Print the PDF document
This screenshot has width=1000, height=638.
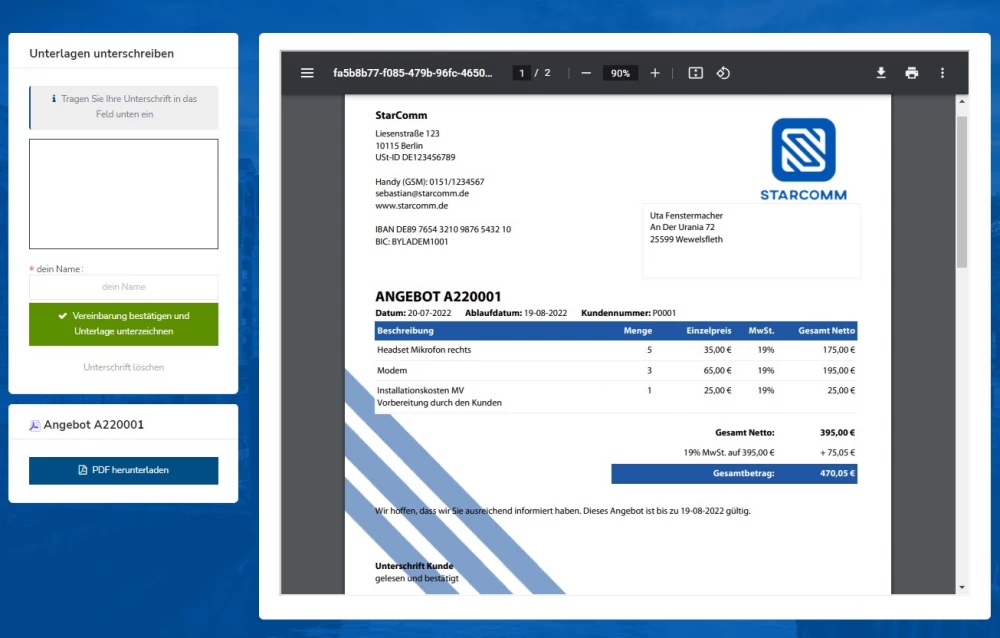pos(911,73)
